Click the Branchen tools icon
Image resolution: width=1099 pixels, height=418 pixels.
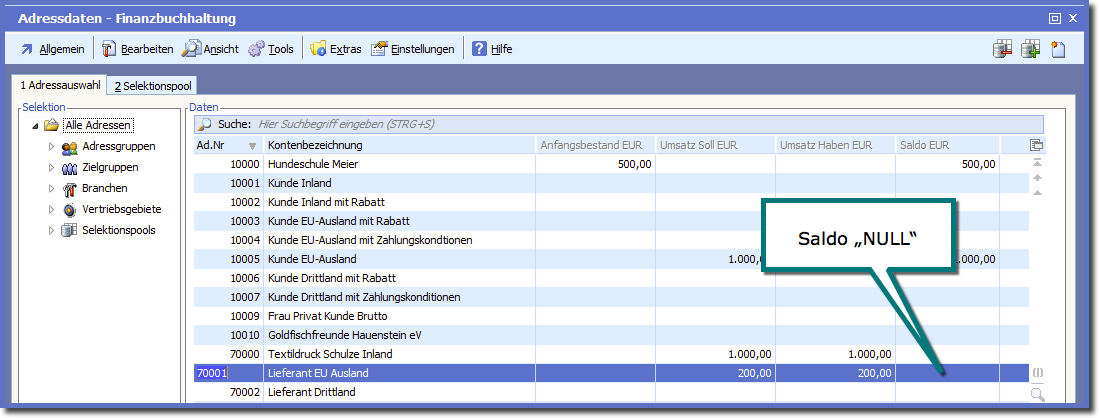(x=70, y=189)
